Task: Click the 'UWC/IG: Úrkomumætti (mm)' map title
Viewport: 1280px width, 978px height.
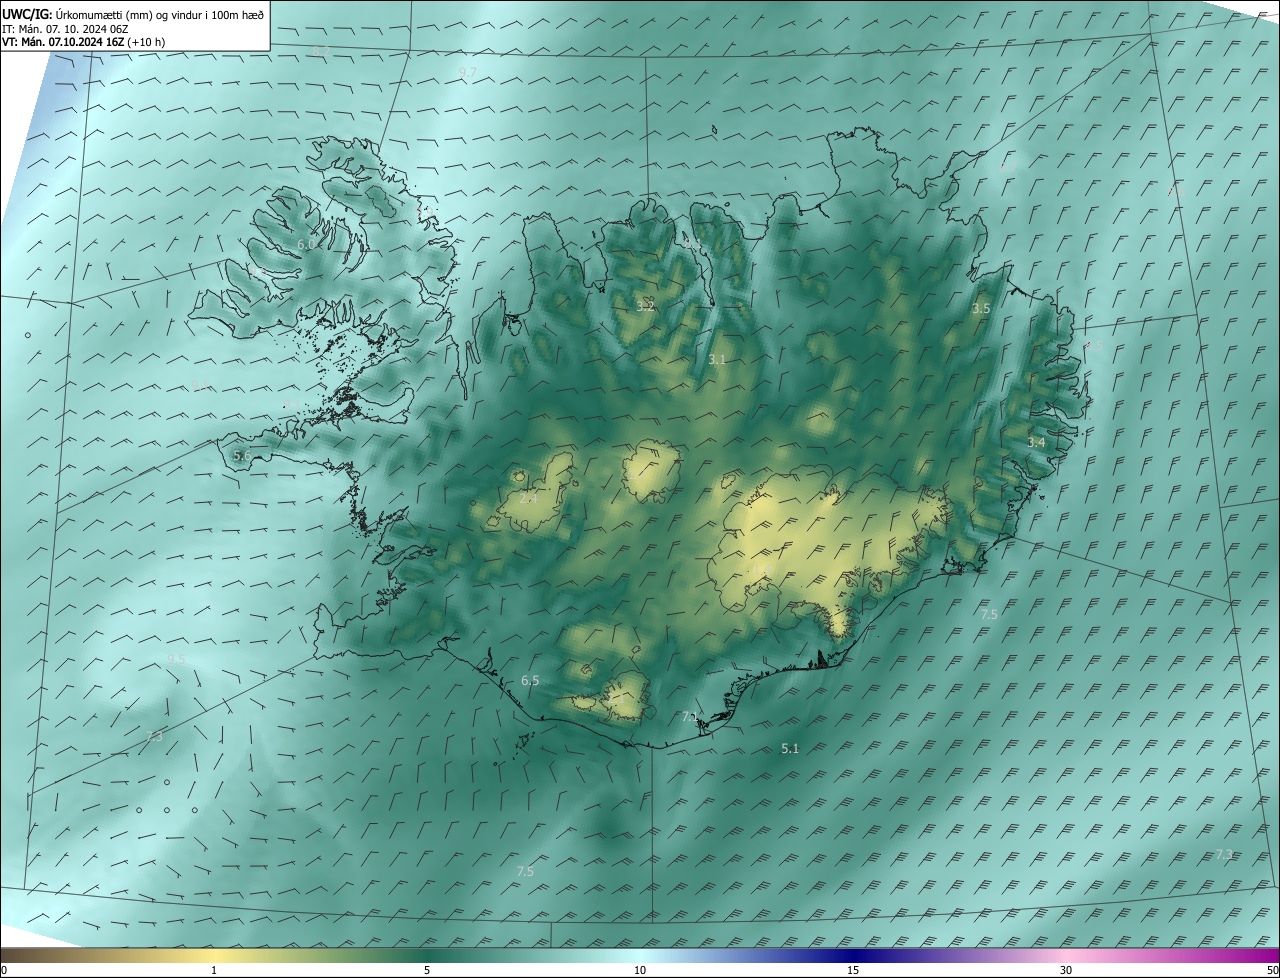Action: click(x=133, y=14)
